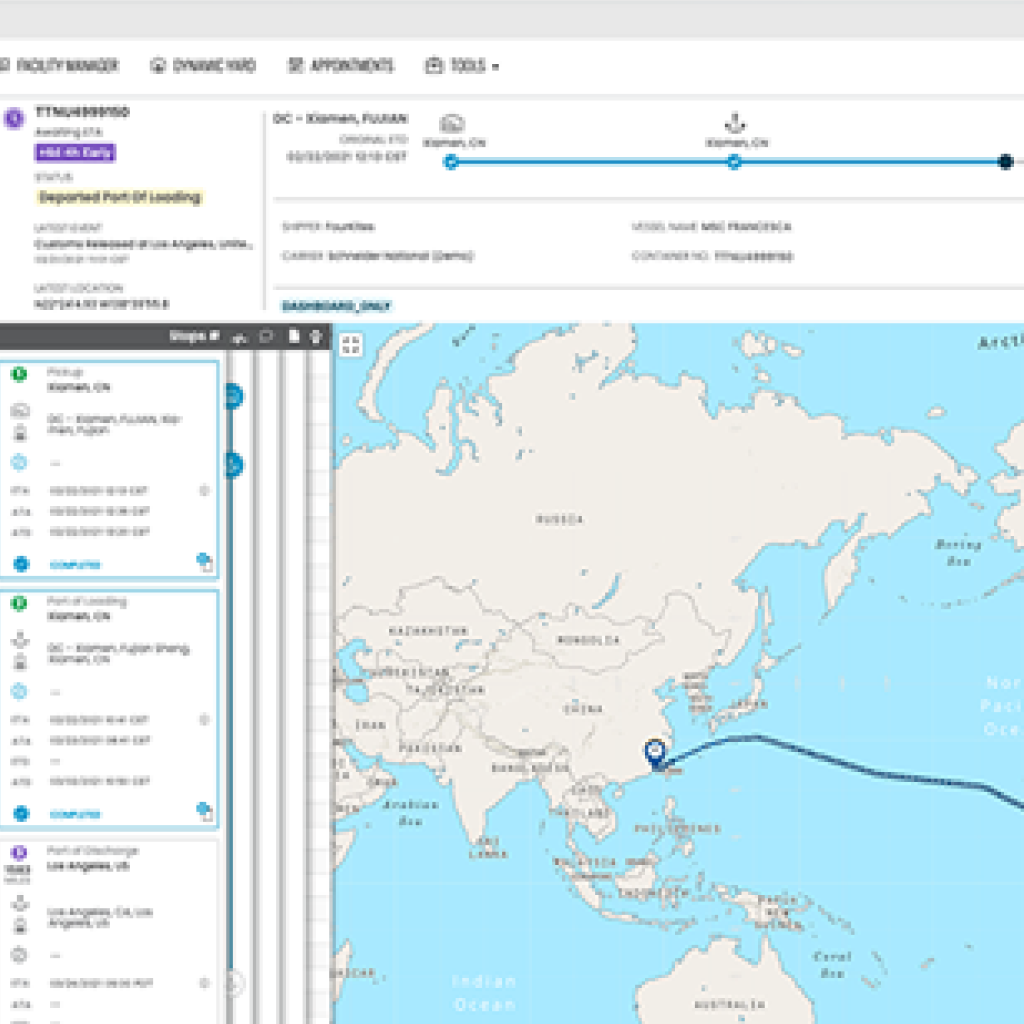Click the blue COMPLETED check toggle for Pickup
The image size is (1024, 1024).
point(21,562)
